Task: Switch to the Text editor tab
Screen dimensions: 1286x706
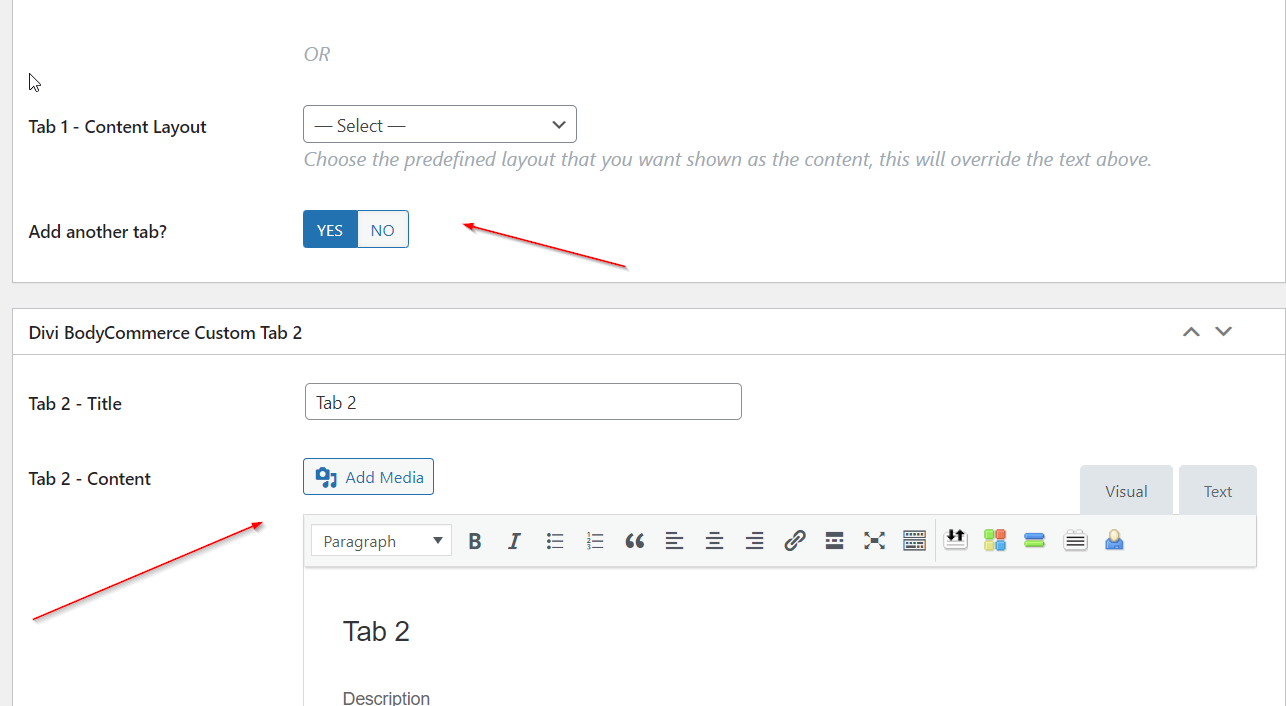Action: [x=1217, y=491]
